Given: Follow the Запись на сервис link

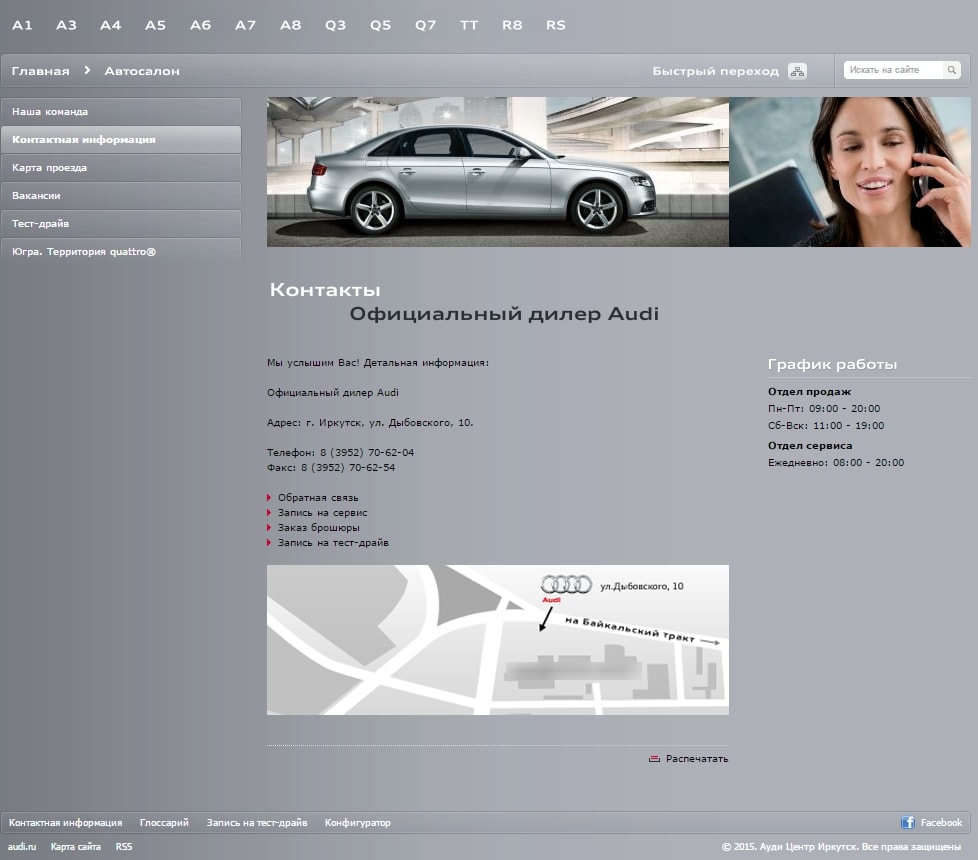Looking at the screenshot, I should (x=322, y=513).
